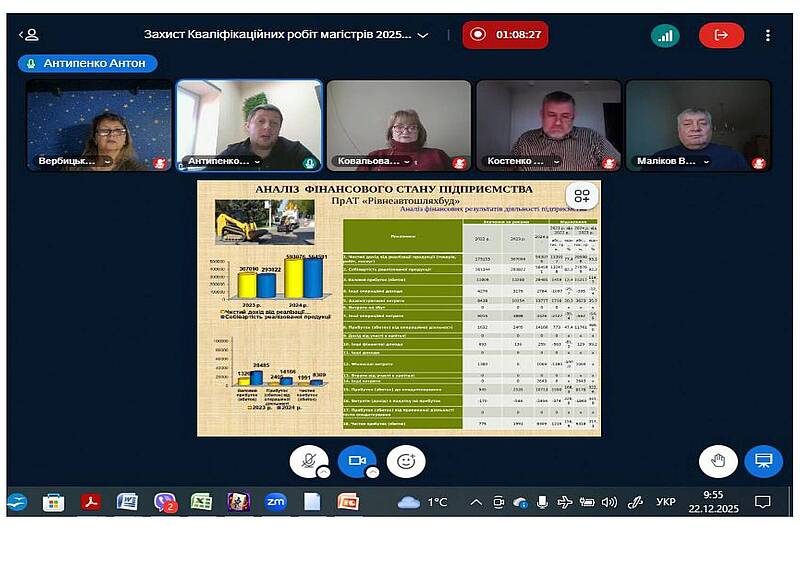Expand camera options arrow
Screen dimensions: 800x565
click(x=372, y=471)
